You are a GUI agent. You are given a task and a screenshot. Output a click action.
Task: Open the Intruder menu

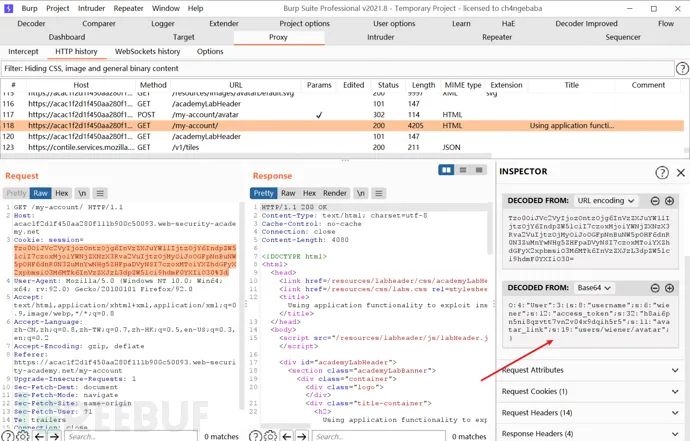click(92, 8)
